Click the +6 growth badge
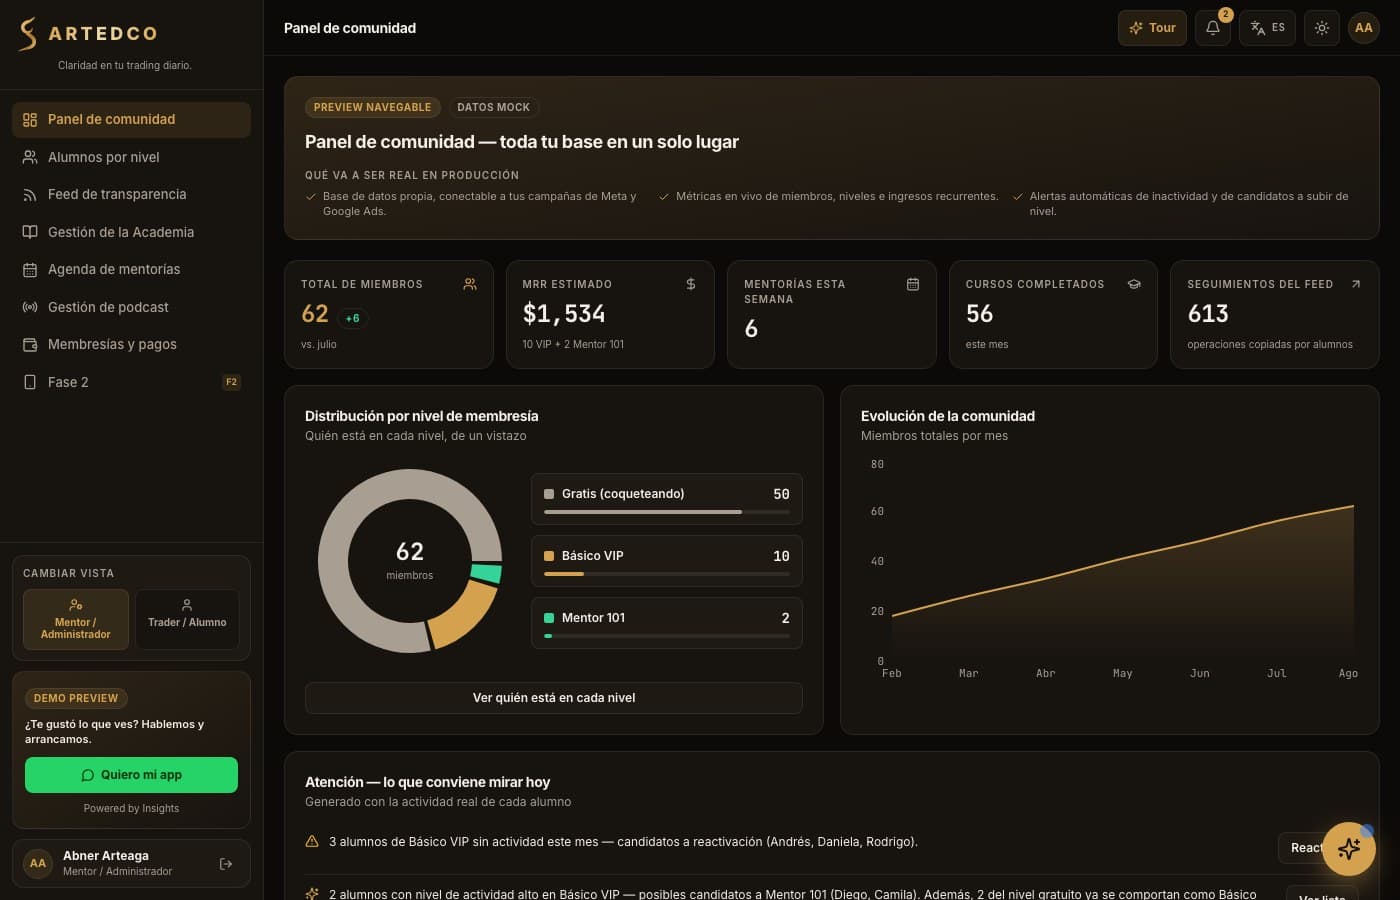The image size is (1400, 900). coord(352,318)
